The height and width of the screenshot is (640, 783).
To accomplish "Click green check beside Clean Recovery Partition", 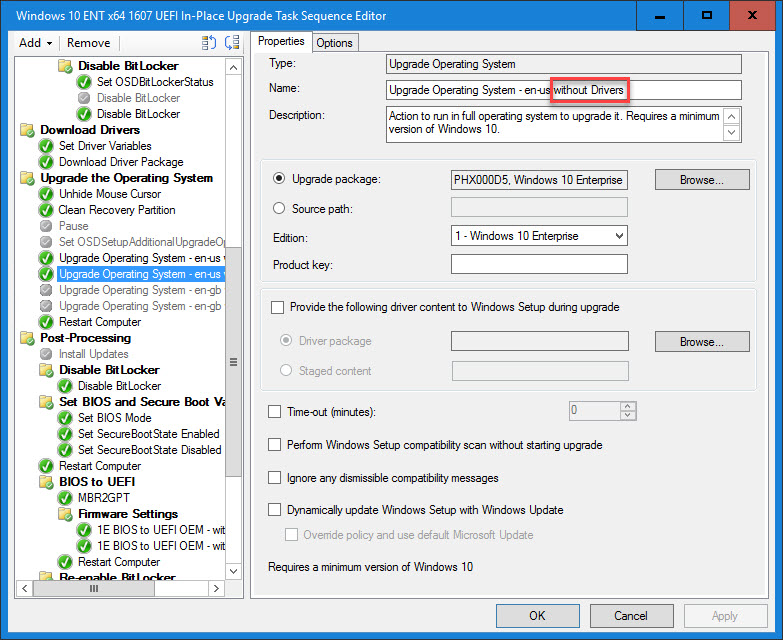I will pyautogui.click(x=46, y=210).
